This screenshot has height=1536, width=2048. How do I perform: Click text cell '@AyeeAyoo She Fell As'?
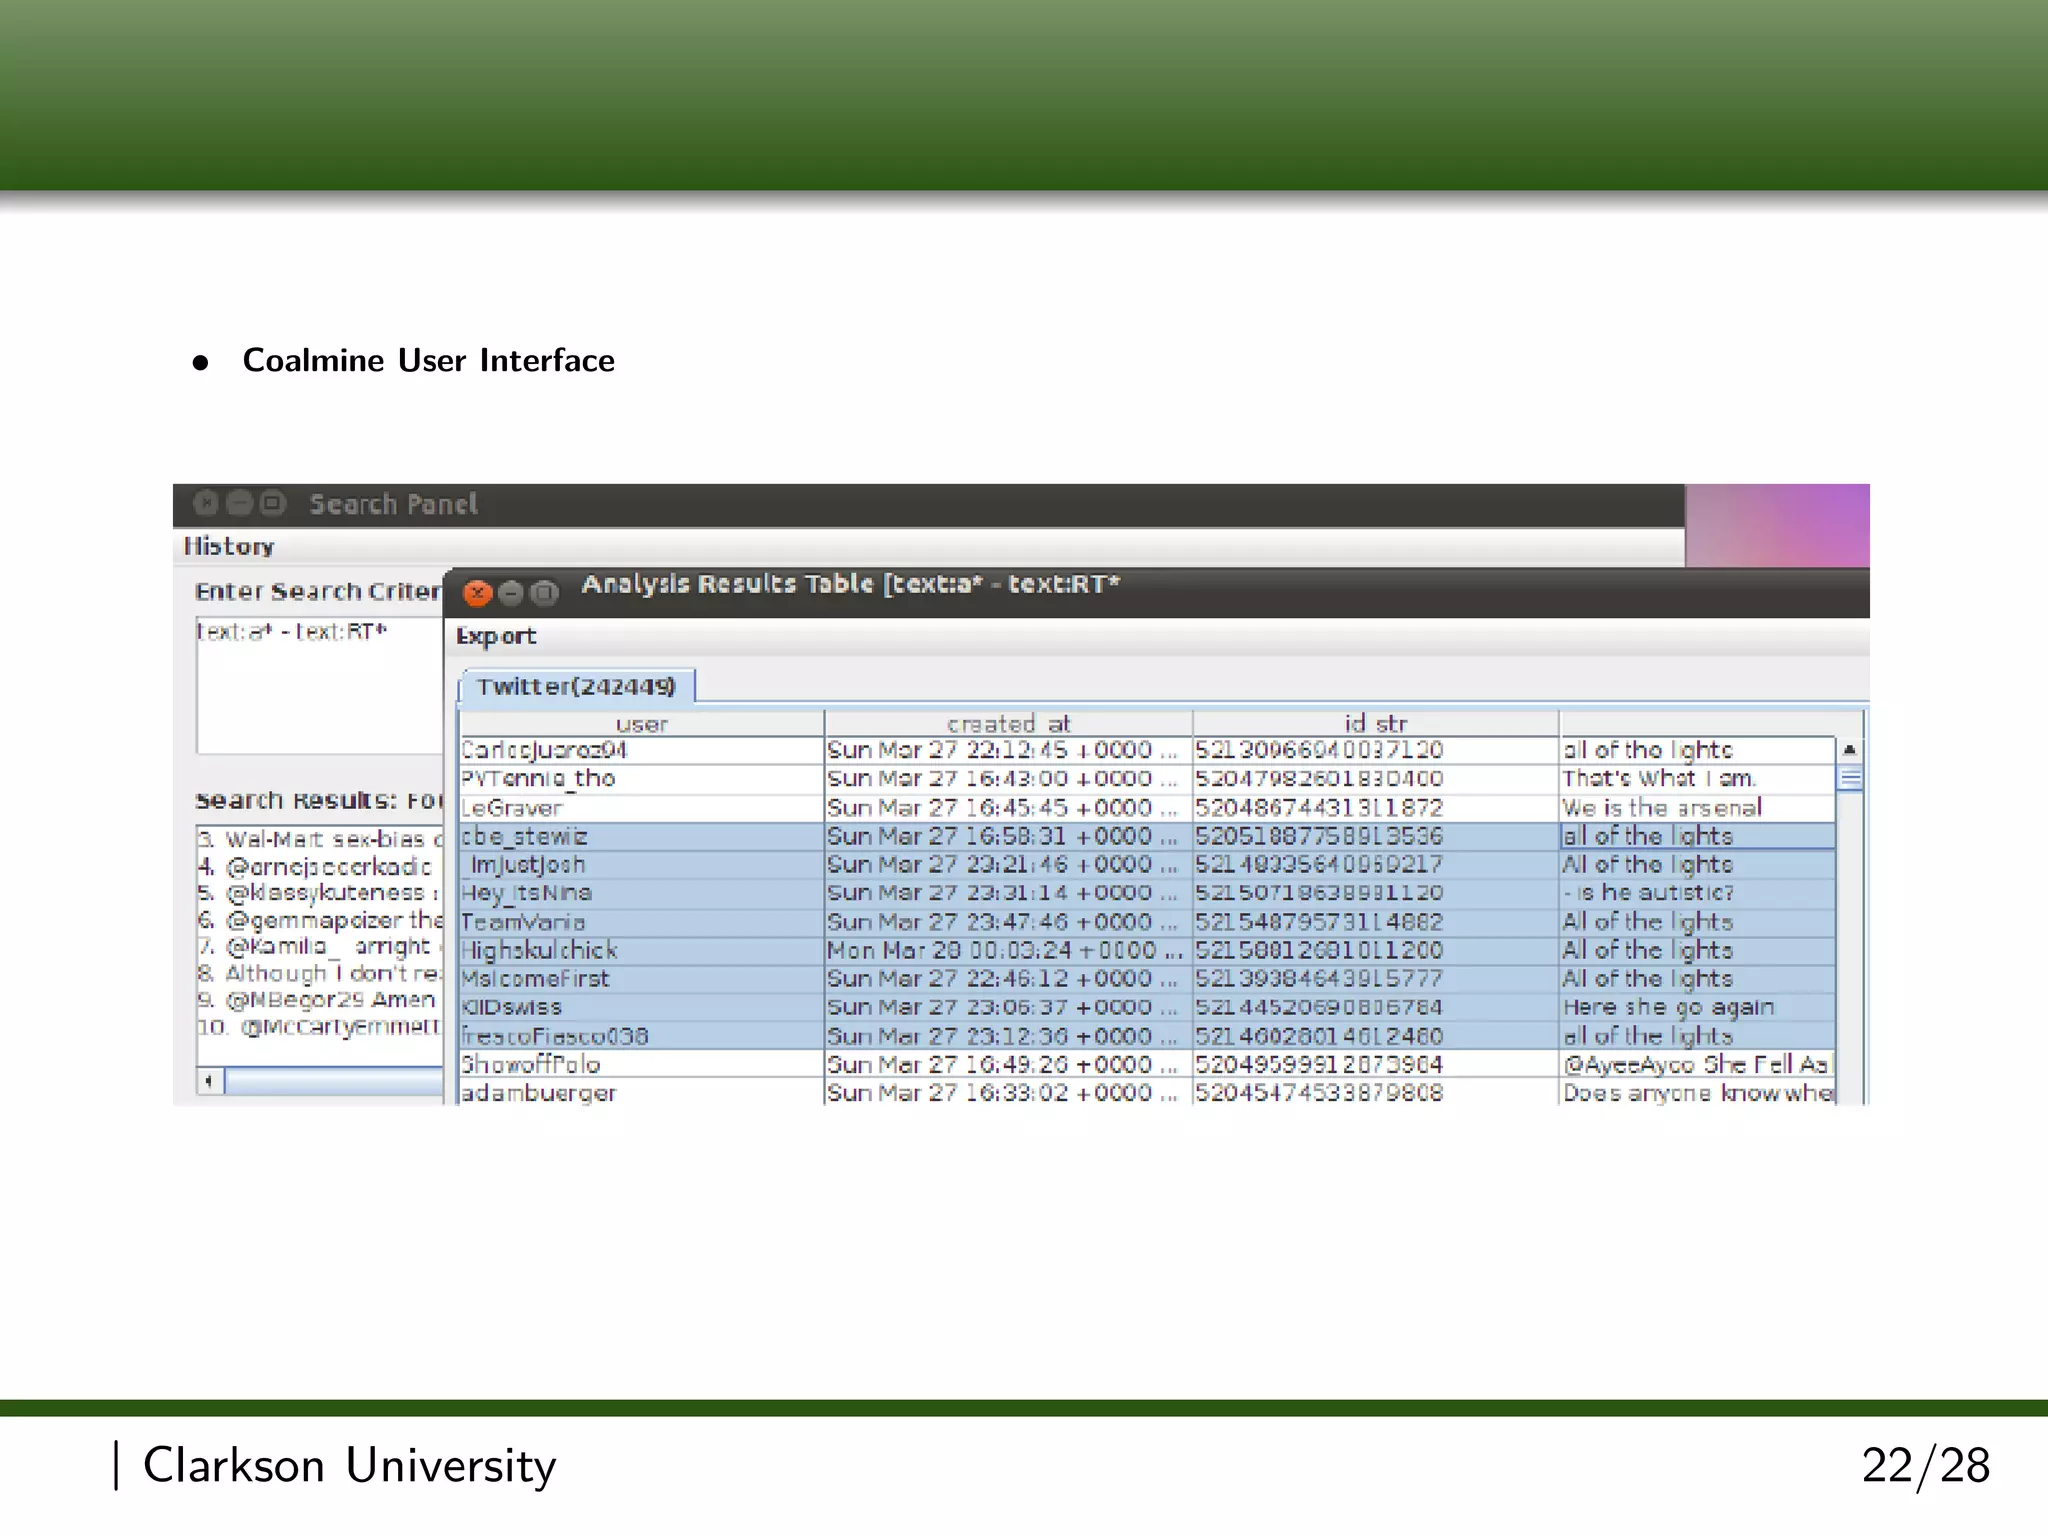click(x=1698, y=1064)
